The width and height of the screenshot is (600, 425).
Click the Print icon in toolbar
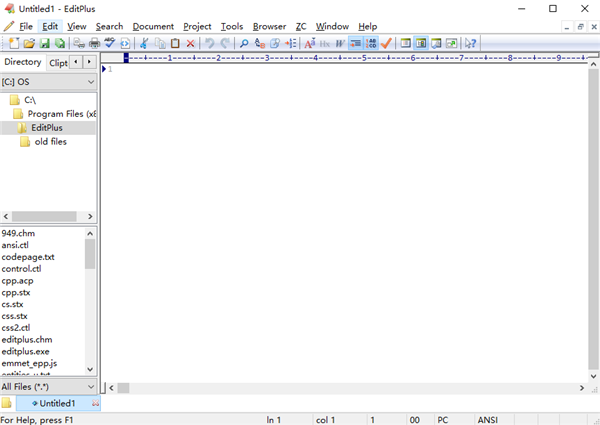point(94,43)
